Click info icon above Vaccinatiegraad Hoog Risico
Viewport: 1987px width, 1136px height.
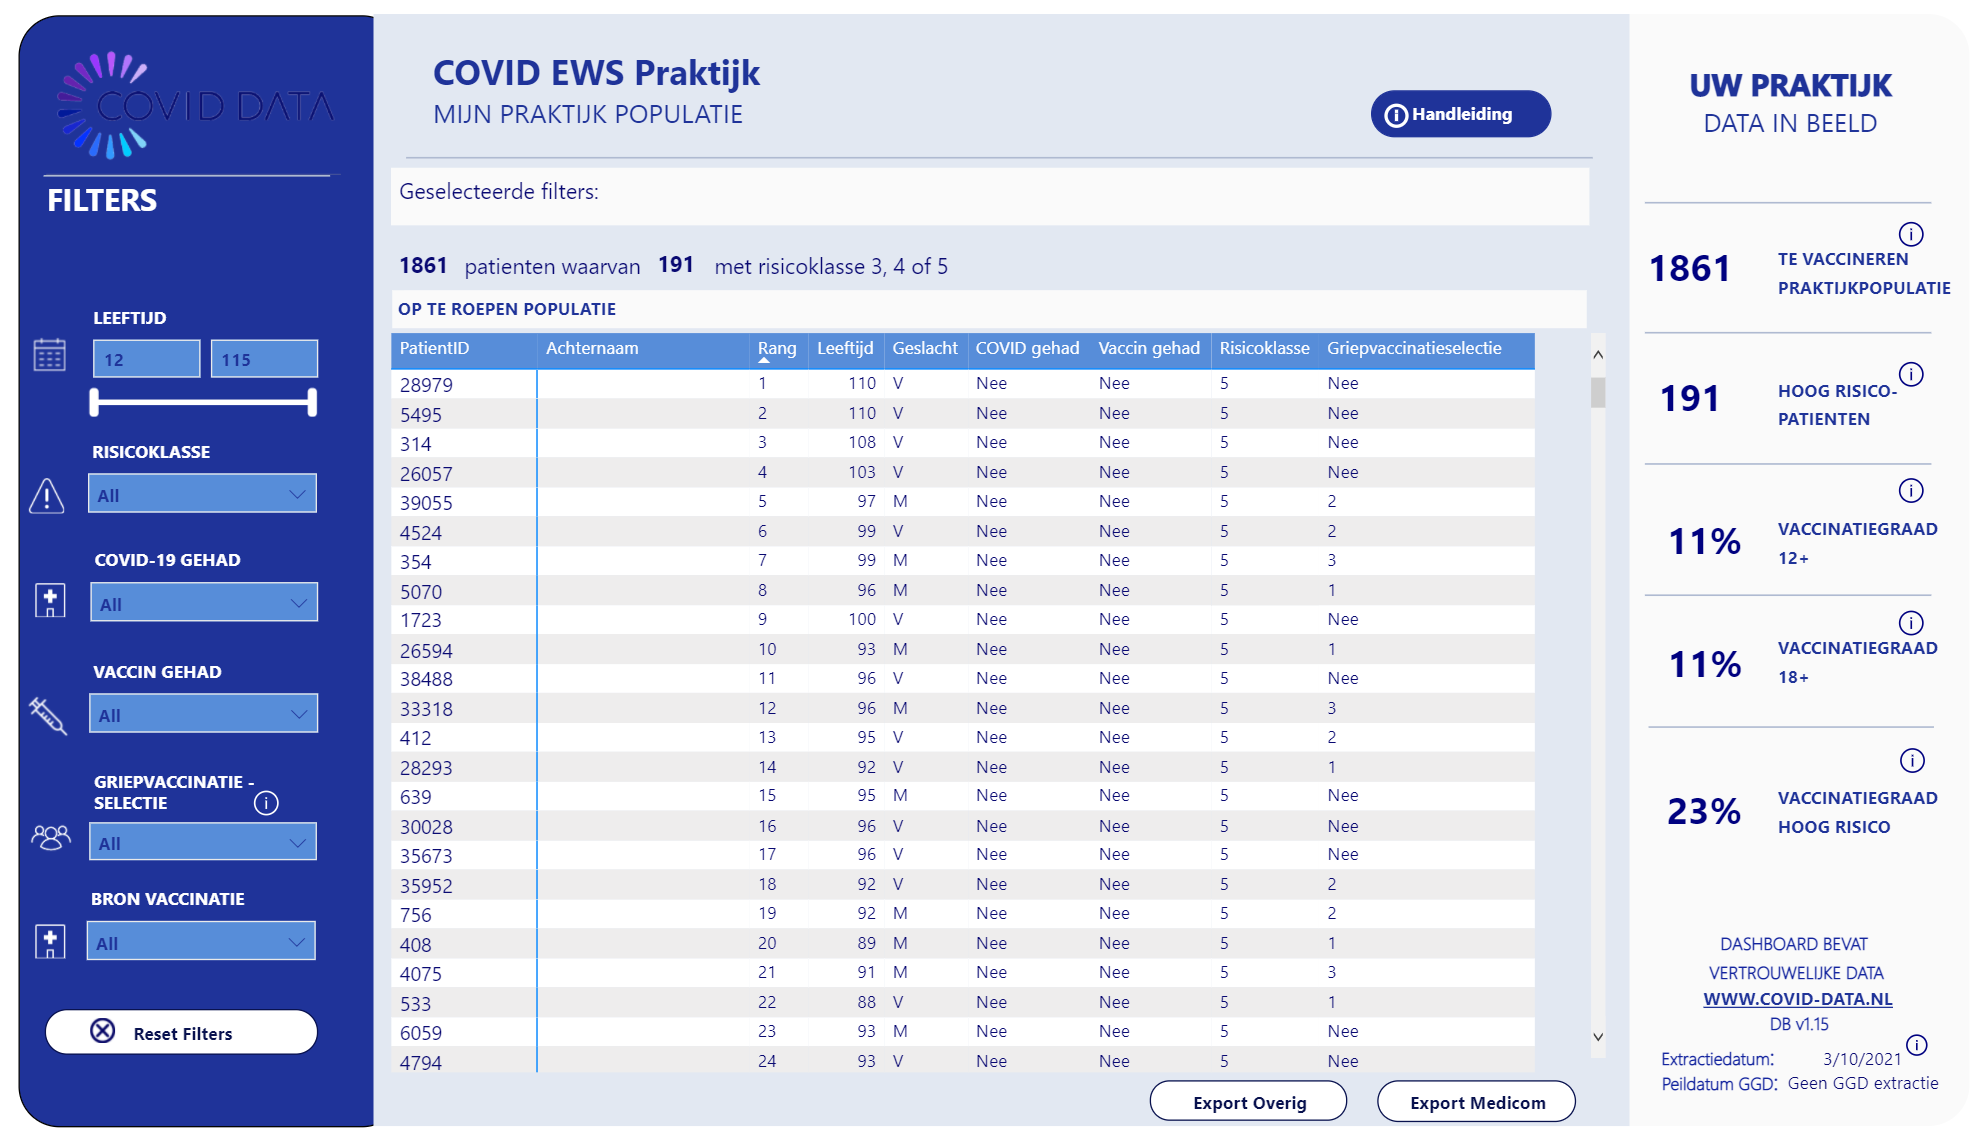click(1911, 760)
